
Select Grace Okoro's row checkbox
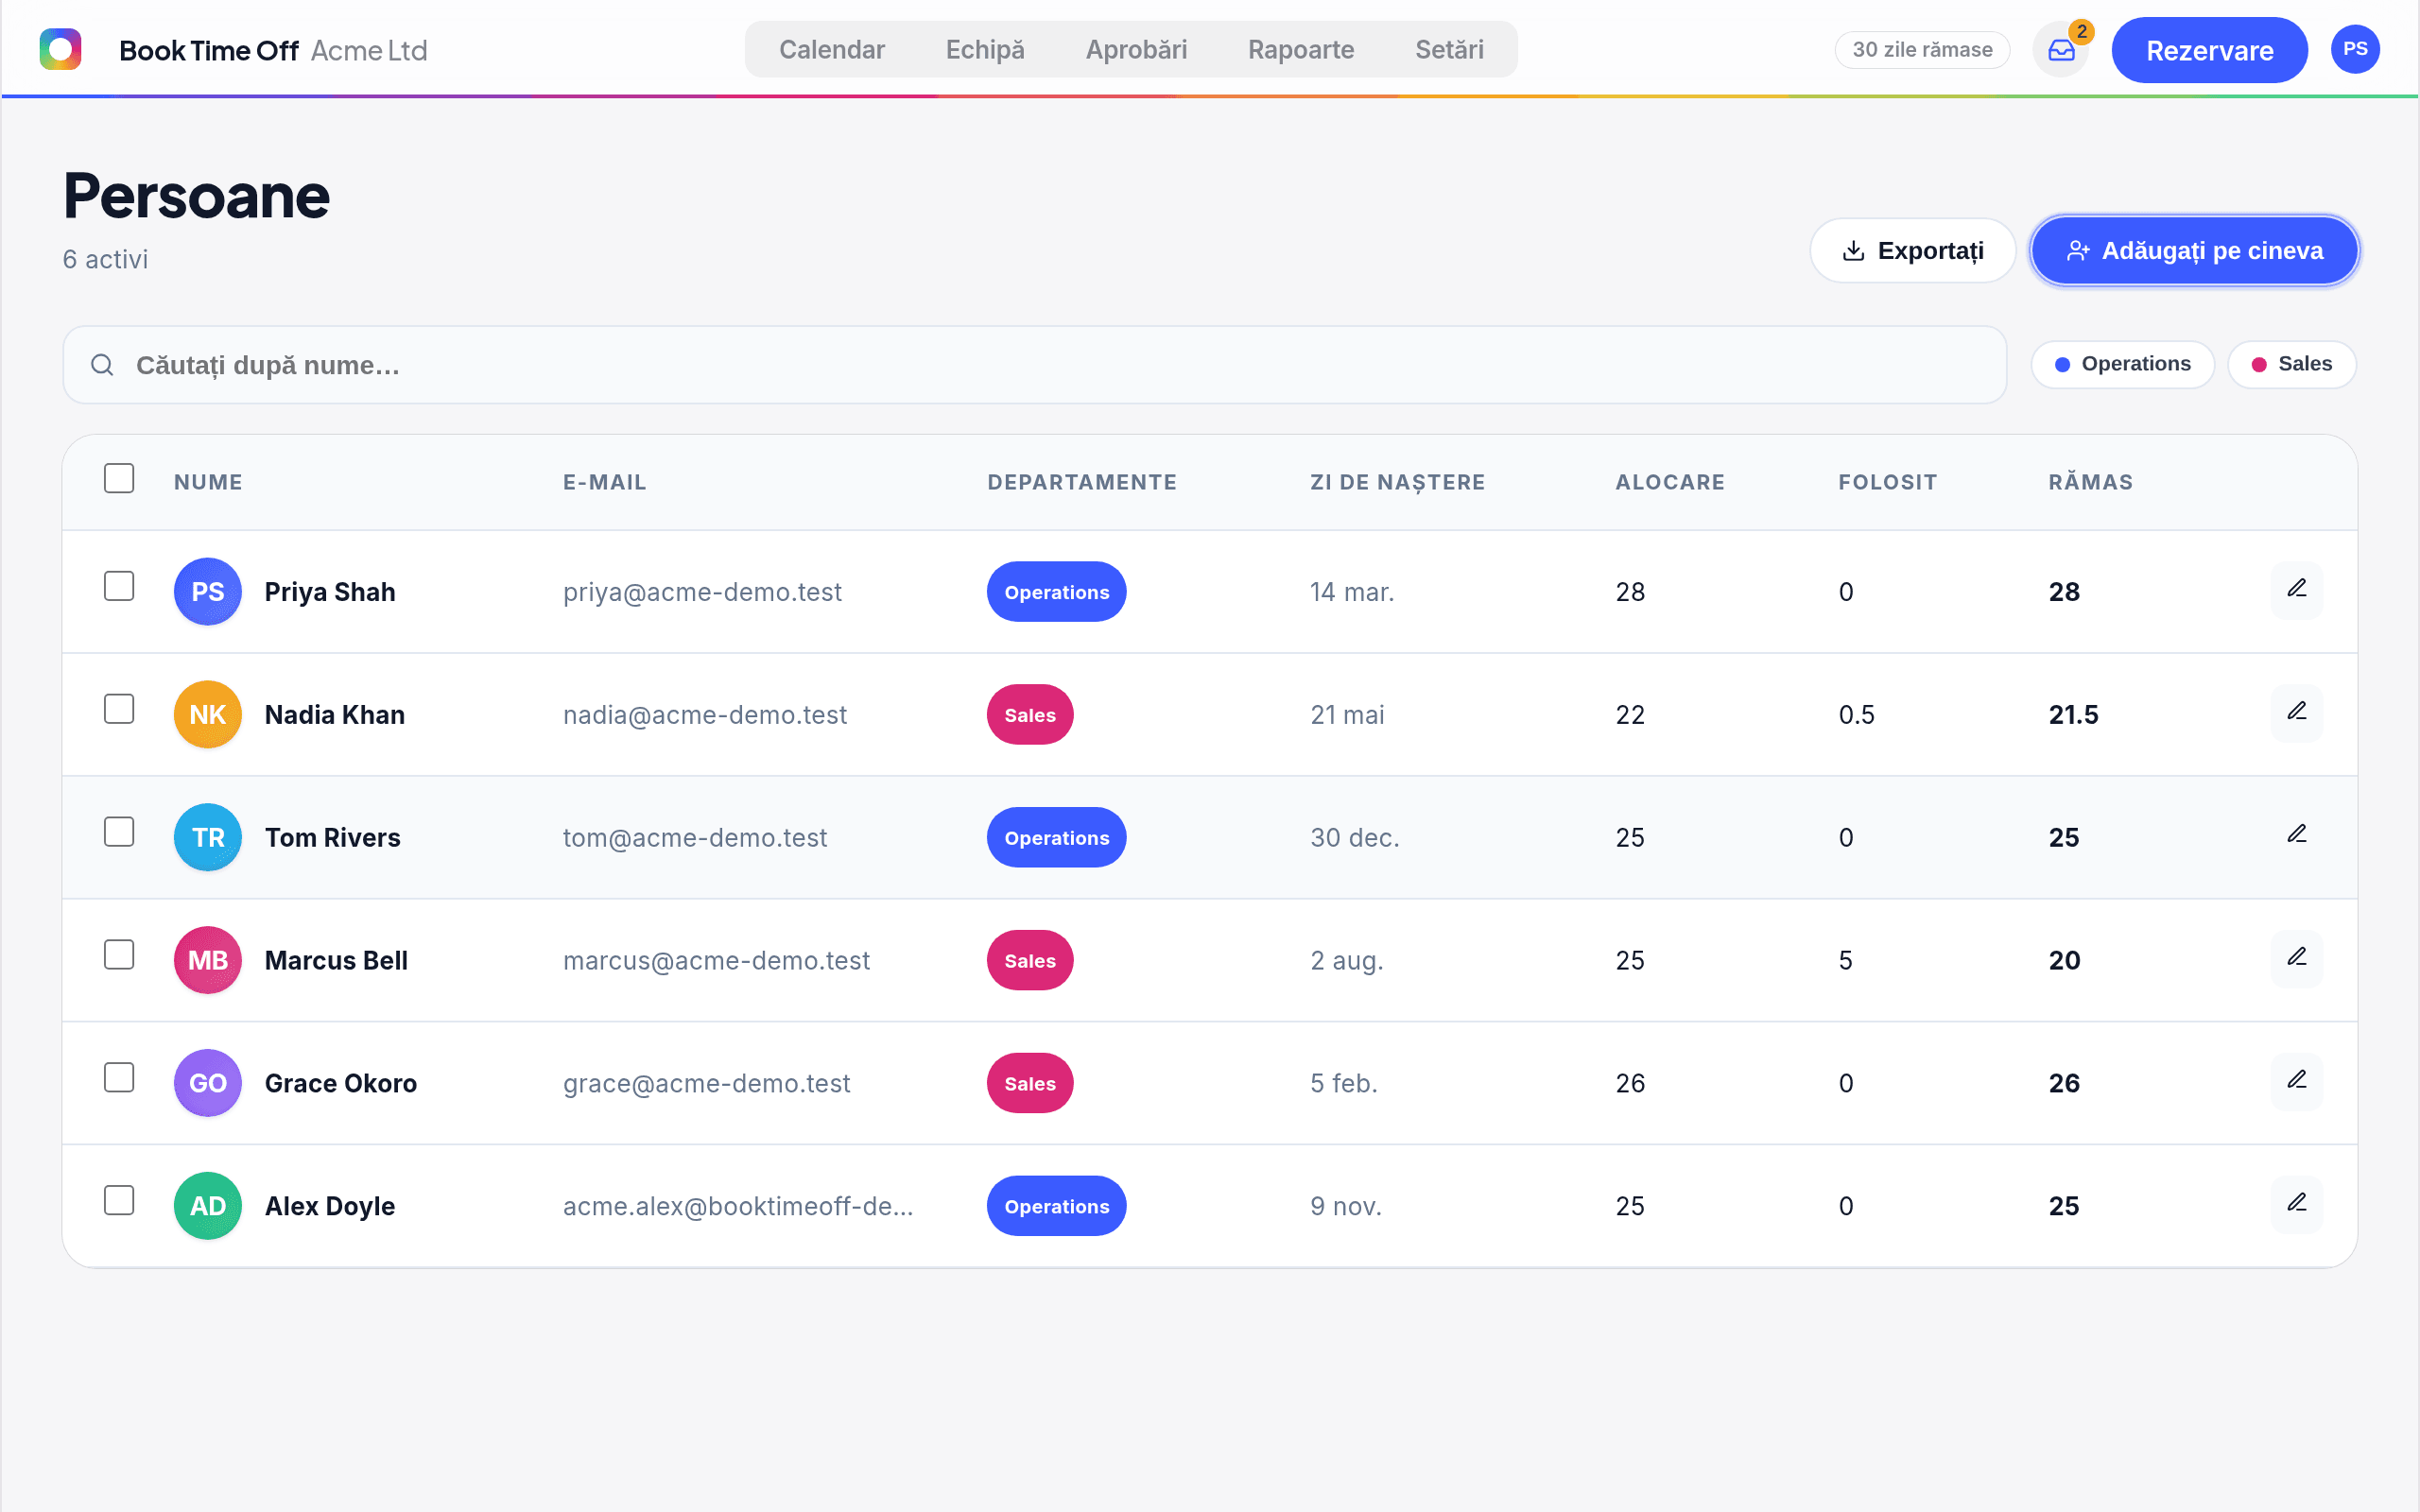coord(119,1078)
